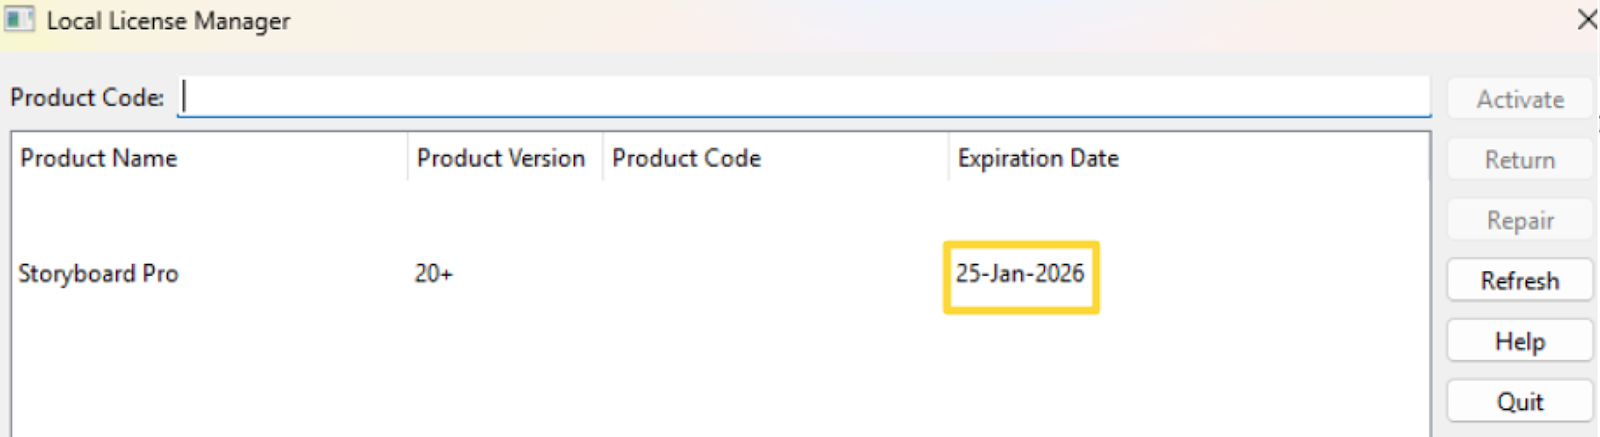The height and width of the screenshot is (437, 1600).
Task: Sort by the Product Version column header
Action: (500, 158)
